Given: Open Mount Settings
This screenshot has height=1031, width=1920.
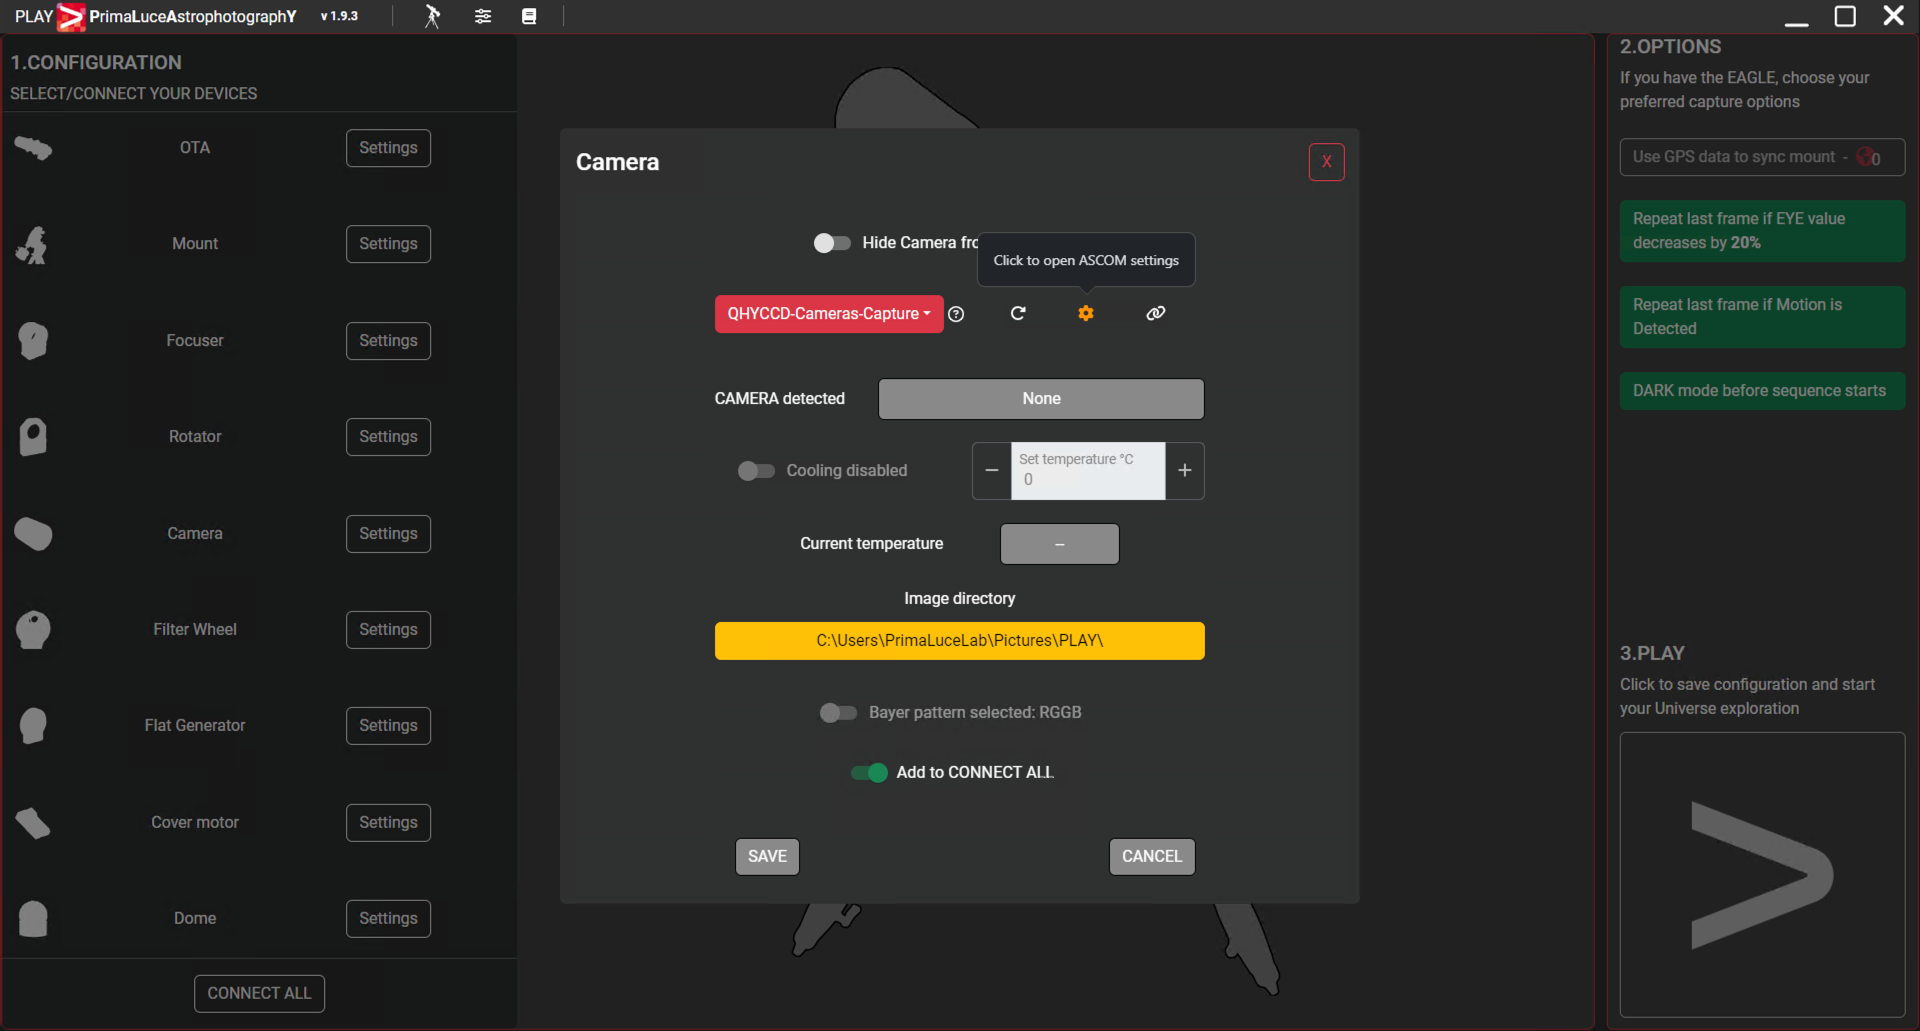Looking at the screenshot, I should coord(388,244).
